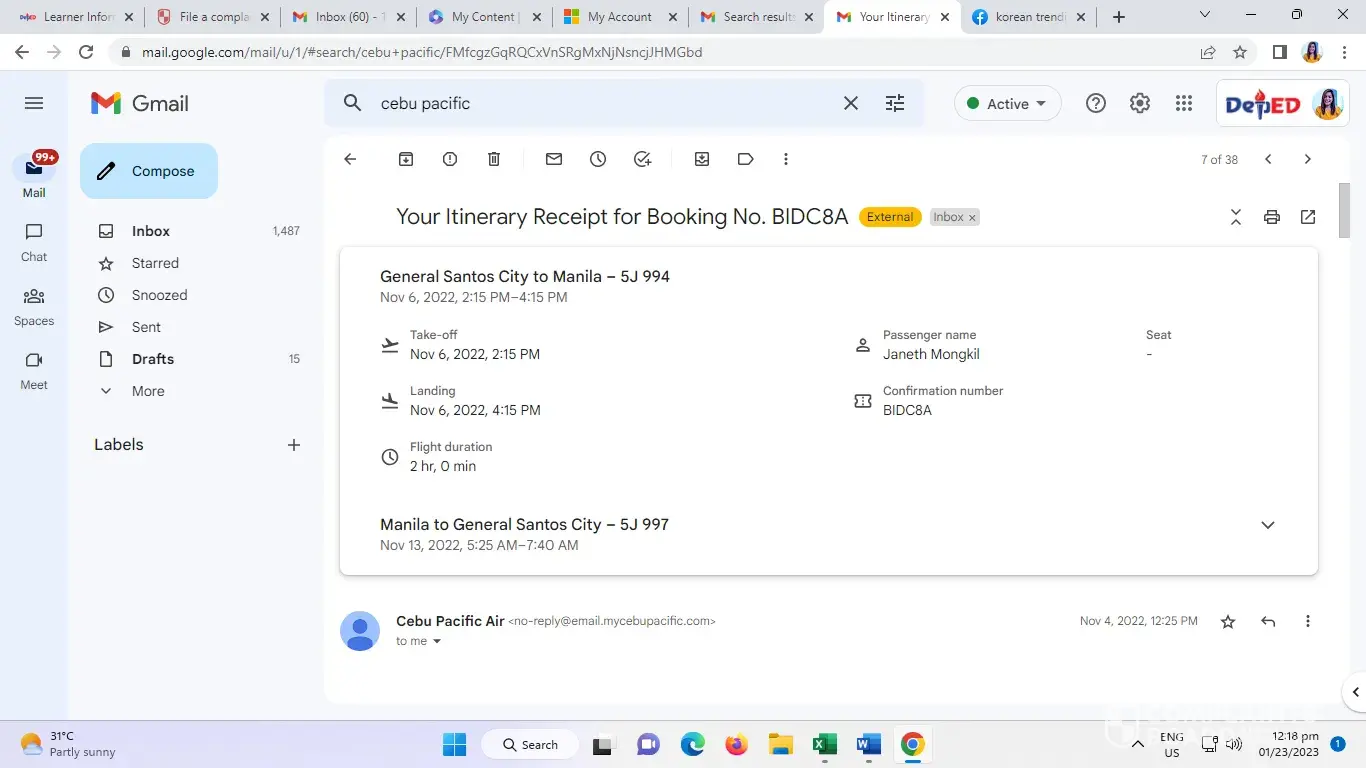
Task: Print the itinerary email
Action: [x=1272, y=217]
